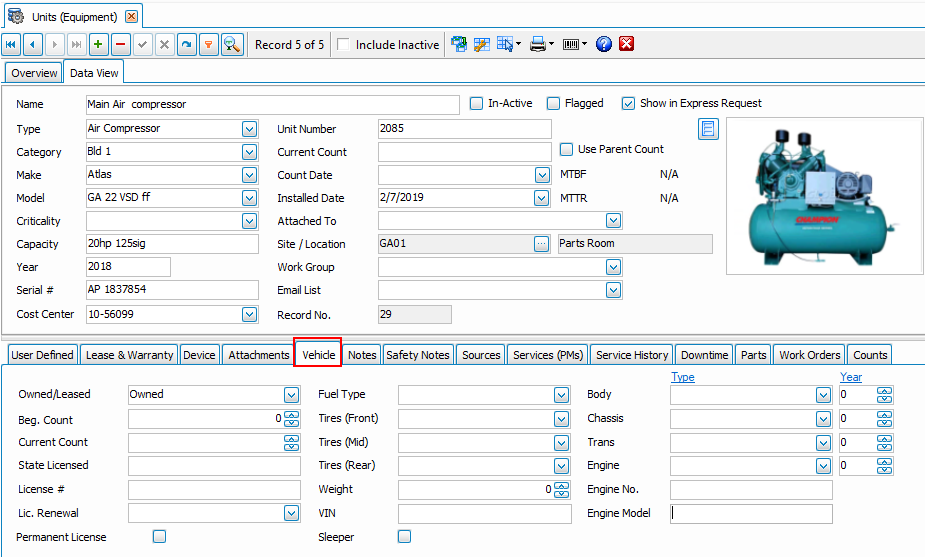Expand the Model dropdown
Viewport: 929px width, 558px height.
click(249, 198)
